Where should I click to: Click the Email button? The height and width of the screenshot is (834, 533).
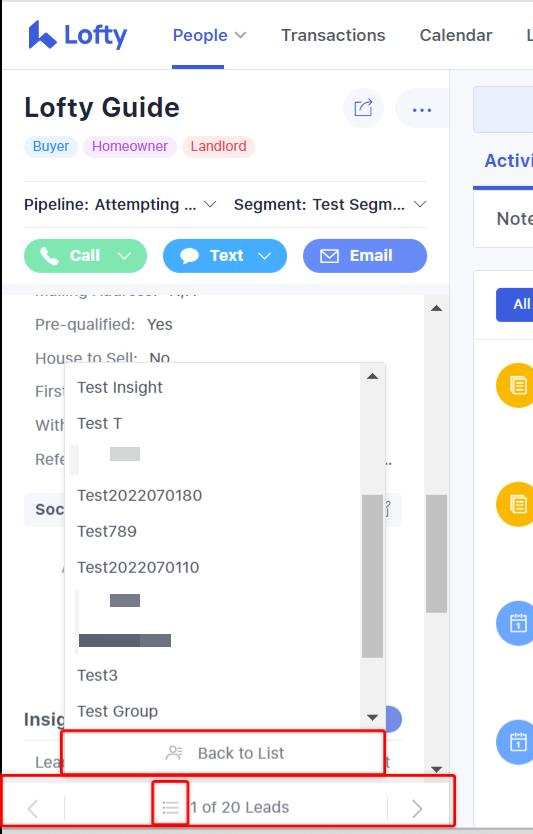[365, 256]
